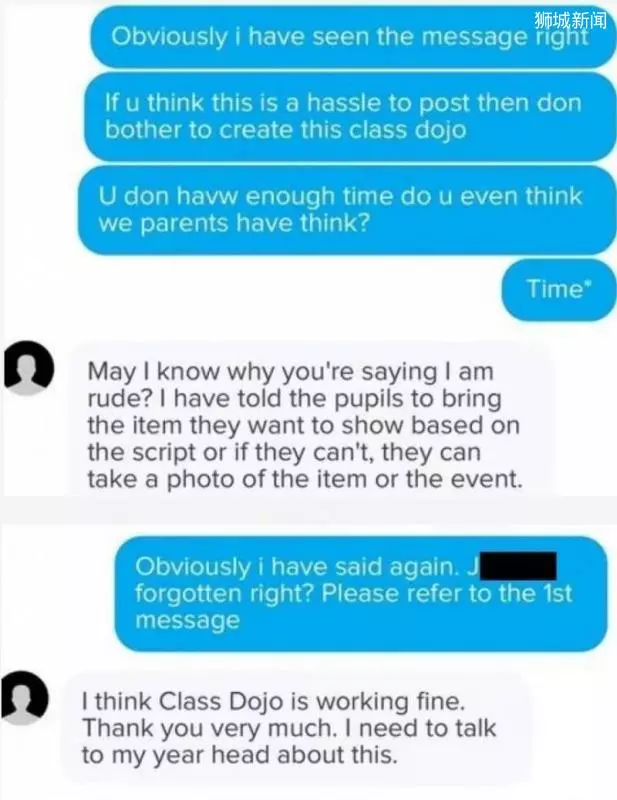Click 'talk to my year head' text
The height and width of the screenshot is (800, 617).
point(288,741)
